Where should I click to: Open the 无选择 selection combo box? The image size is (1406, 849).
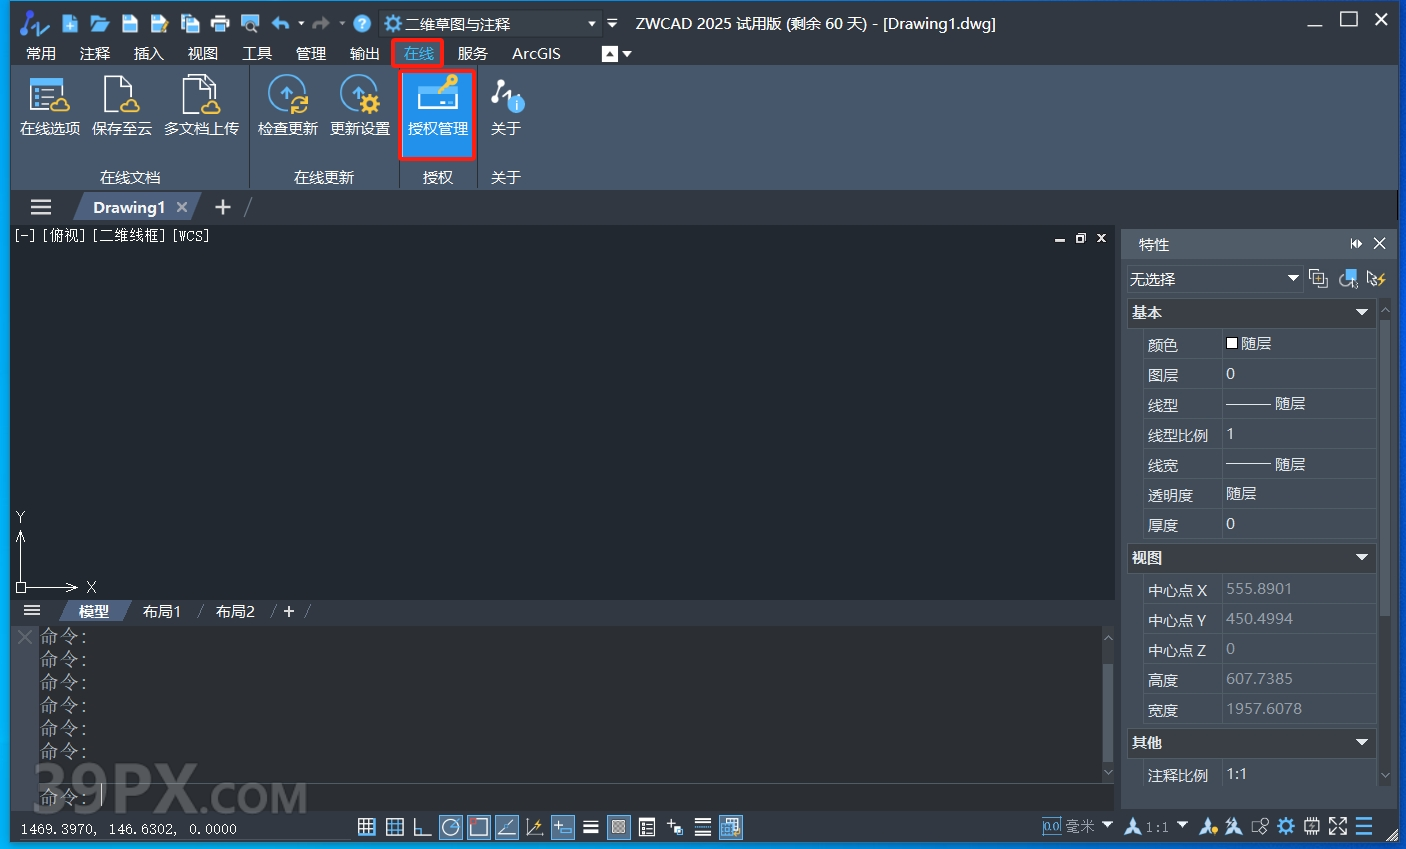(1214, 278)
